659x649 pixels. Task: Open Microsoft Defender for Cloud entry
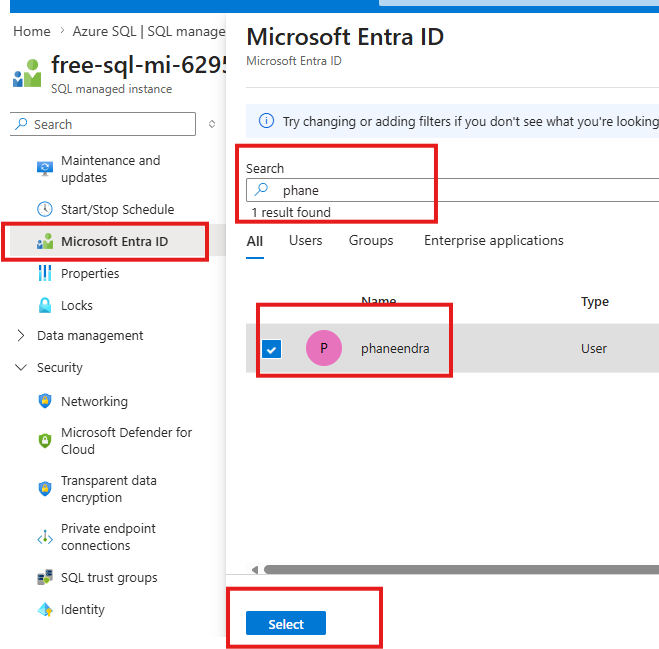pyautogui.click(x=126, y=441)
